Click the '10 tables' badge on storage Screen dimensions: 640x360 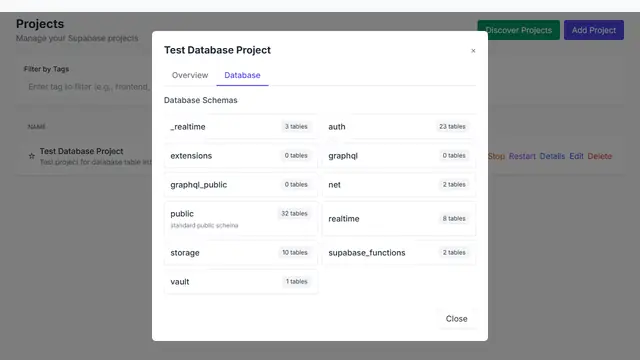pos(294,253)
